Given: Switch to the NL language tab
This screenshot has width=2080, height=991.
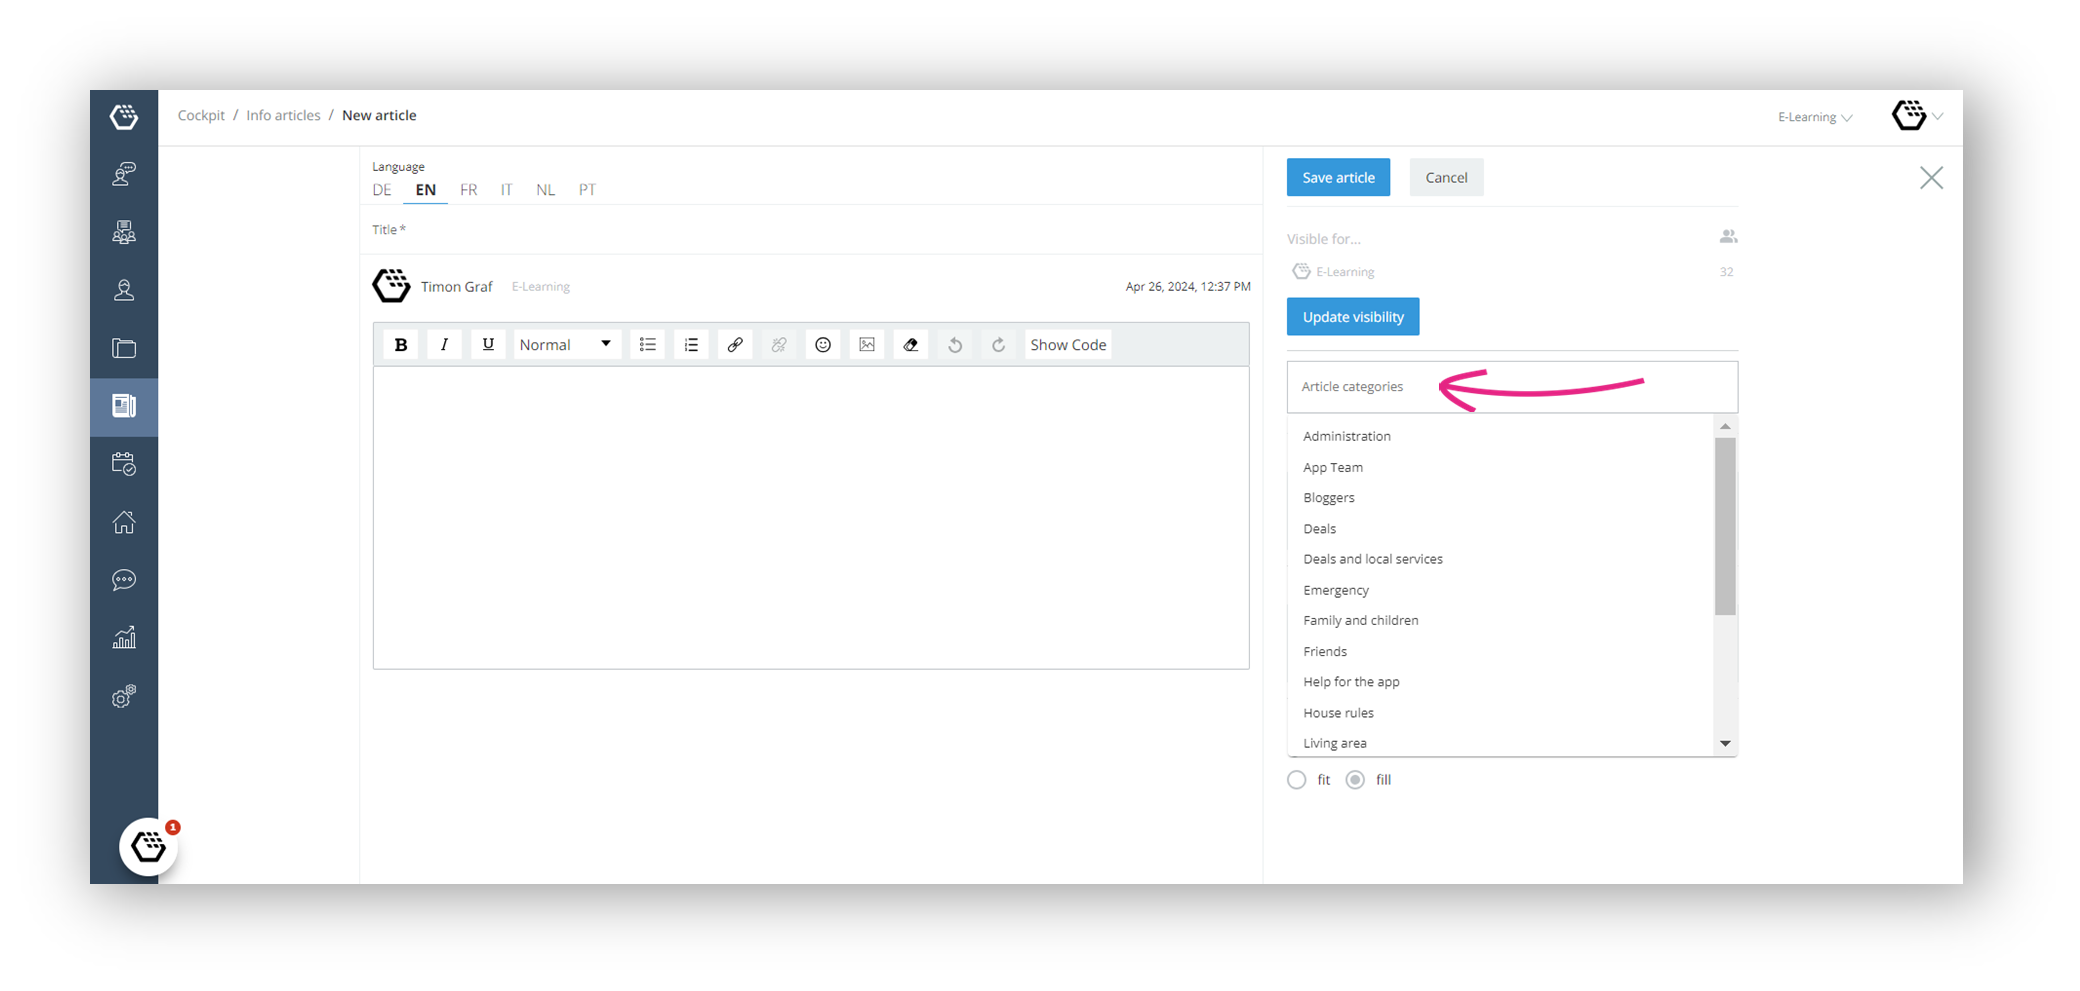Looking at the screenshot, I should pos(545,190).
